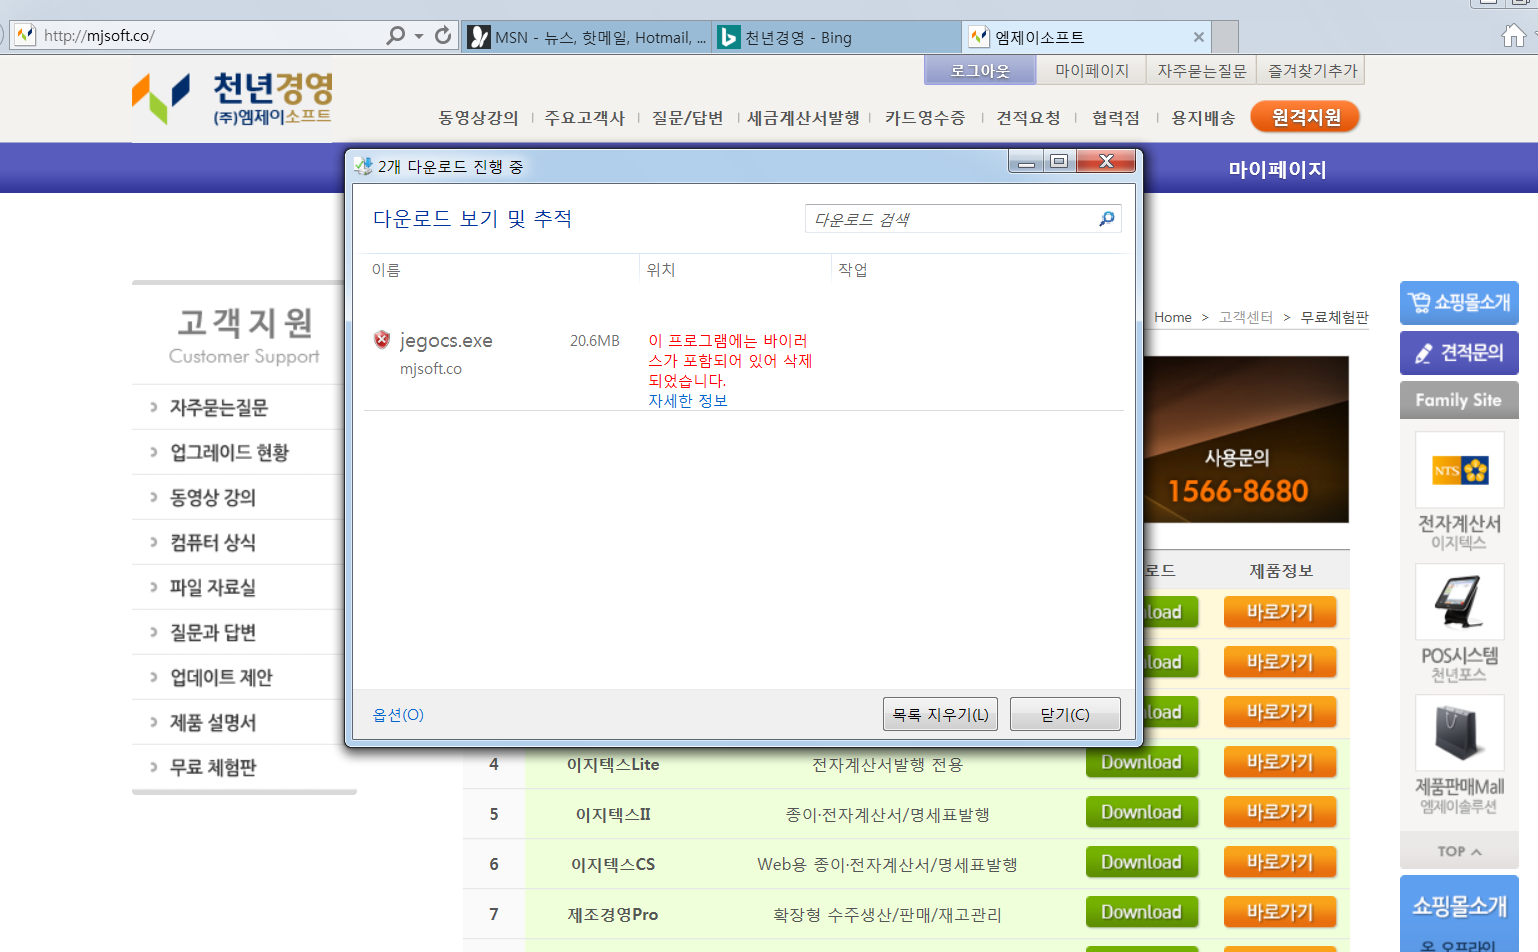
Task: Open the 카드영수증 menu
Action: 925,118
